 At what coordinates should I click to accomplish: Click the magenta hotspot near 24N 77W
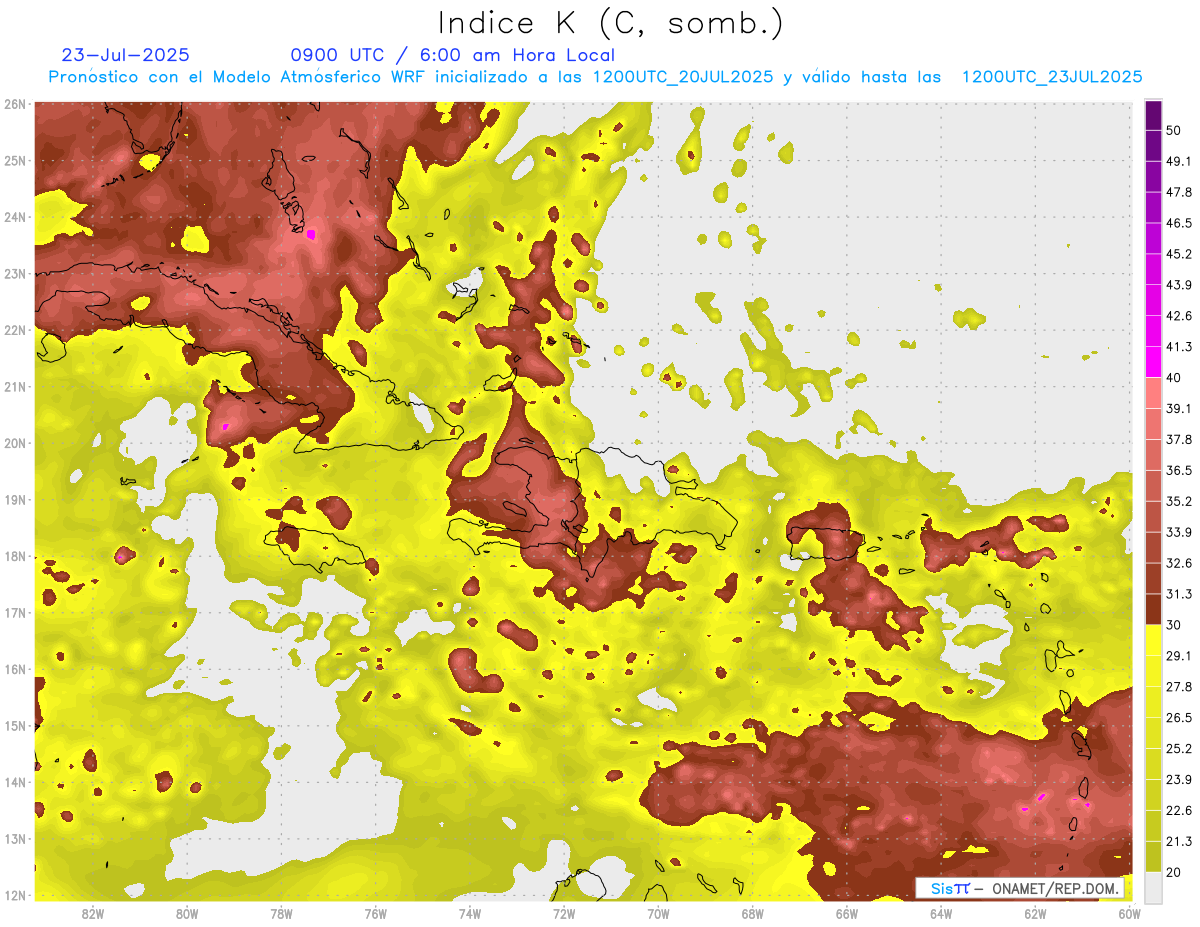311,234
